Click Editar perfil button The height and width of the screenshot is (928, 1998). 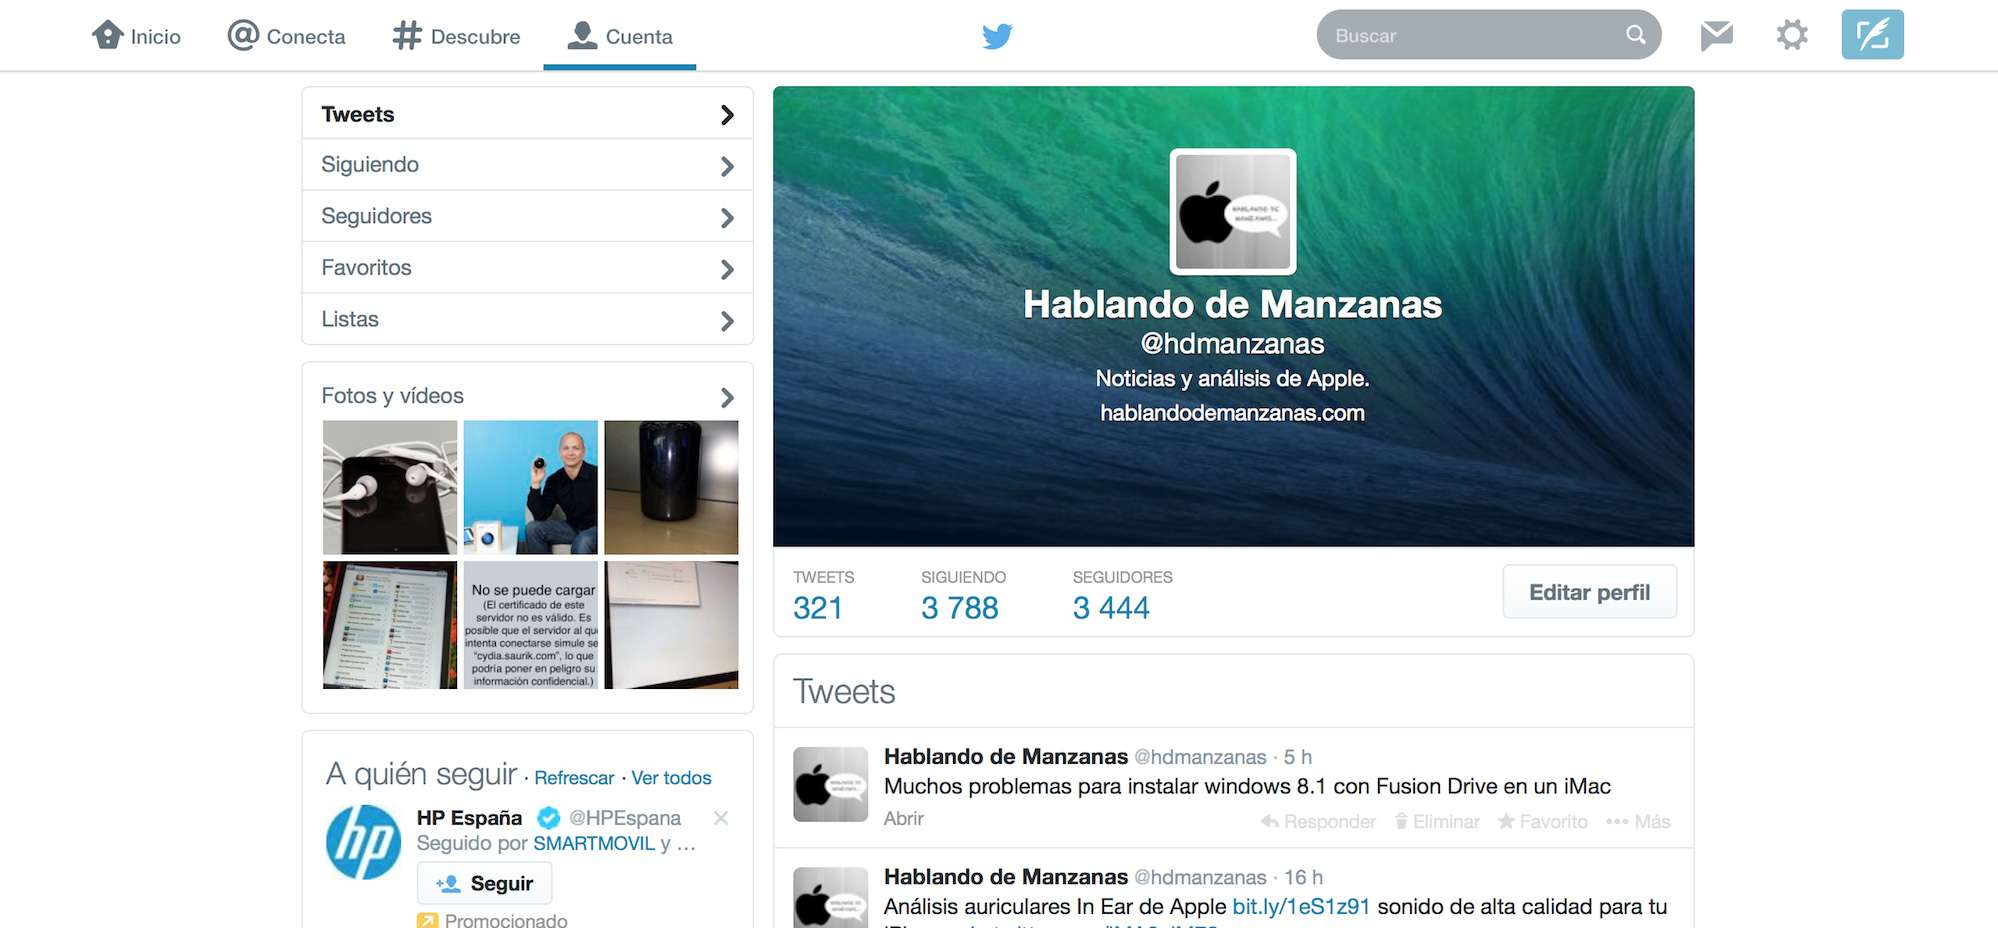click(1589, 592)
